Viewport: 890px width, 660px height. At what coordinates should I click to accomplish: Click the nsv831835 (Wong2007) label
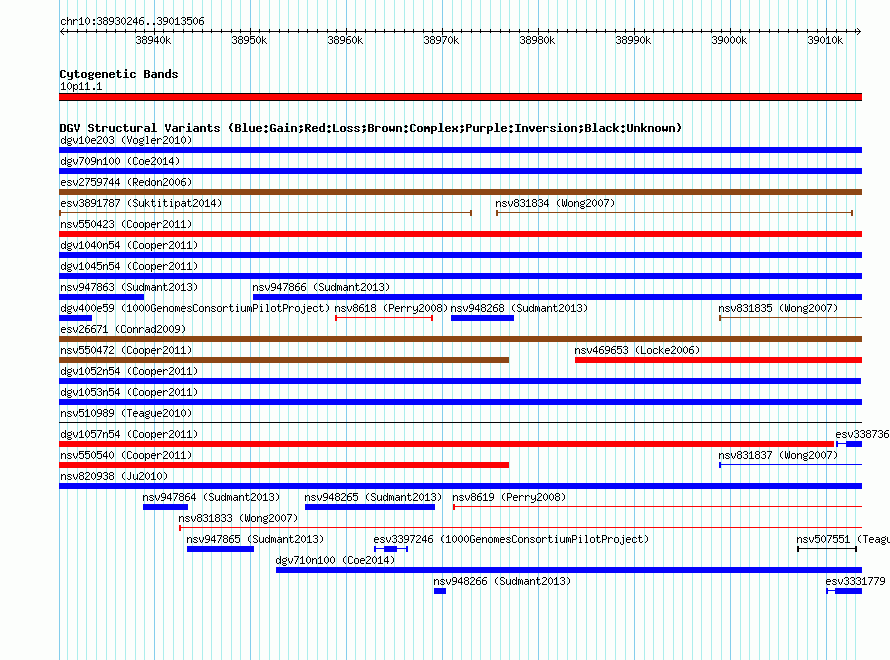778,308
